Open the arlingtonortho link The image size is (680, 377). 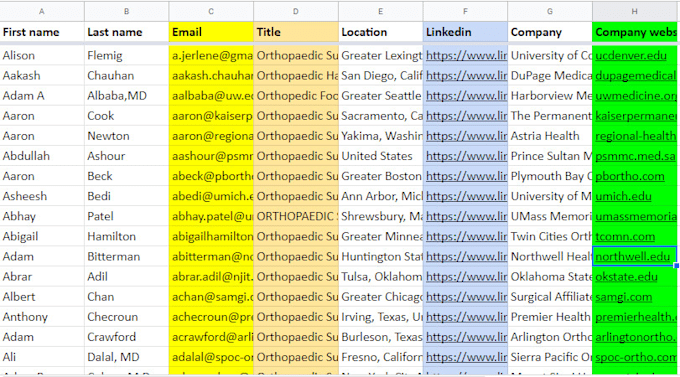pos(635,337)
